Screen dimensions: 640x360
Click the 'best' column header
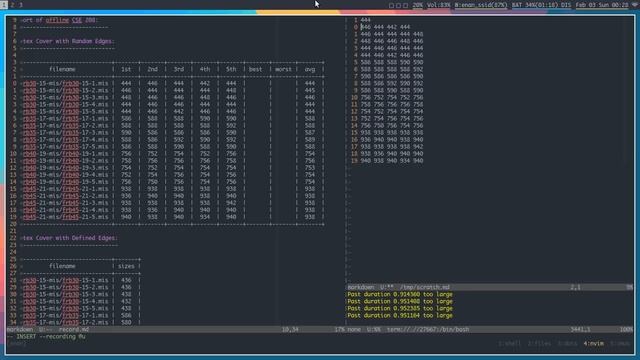256,69
